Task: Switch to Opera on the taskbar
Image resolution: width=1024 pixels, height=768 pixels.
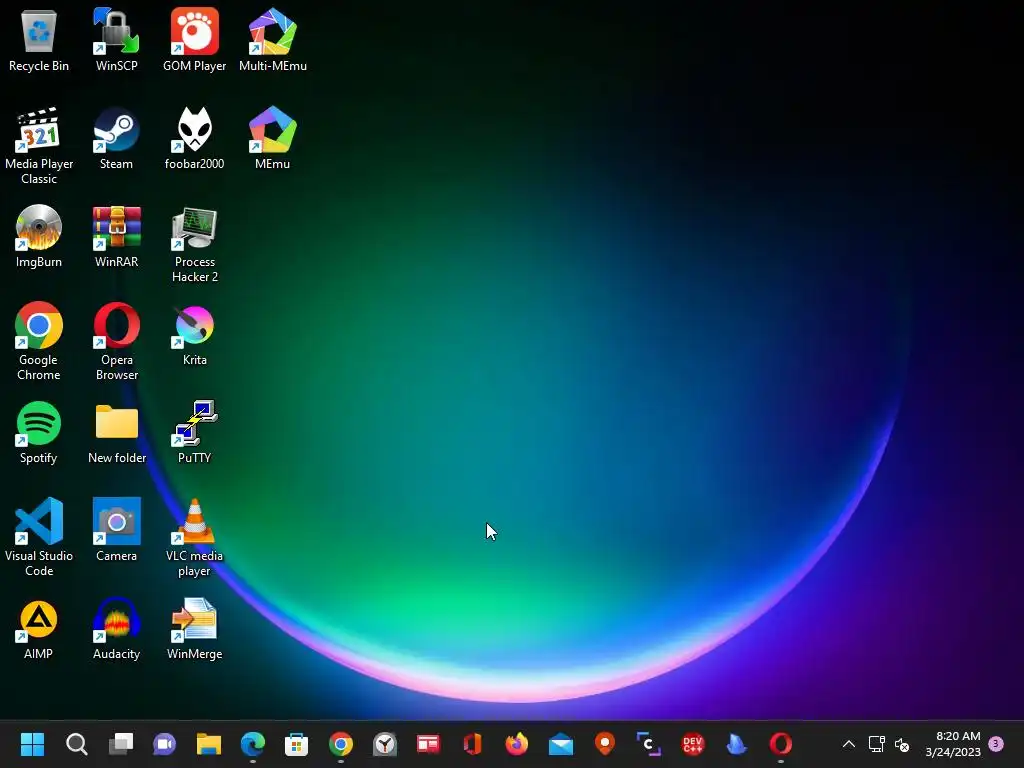Action: tap(781, 744)
